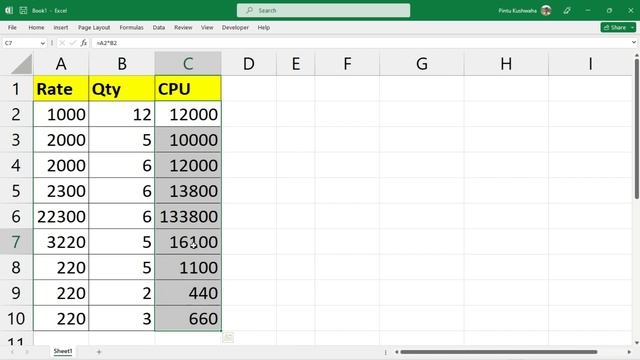
Task: Click the Cancel X icon in formula bar
Action: tap(62, 43)
